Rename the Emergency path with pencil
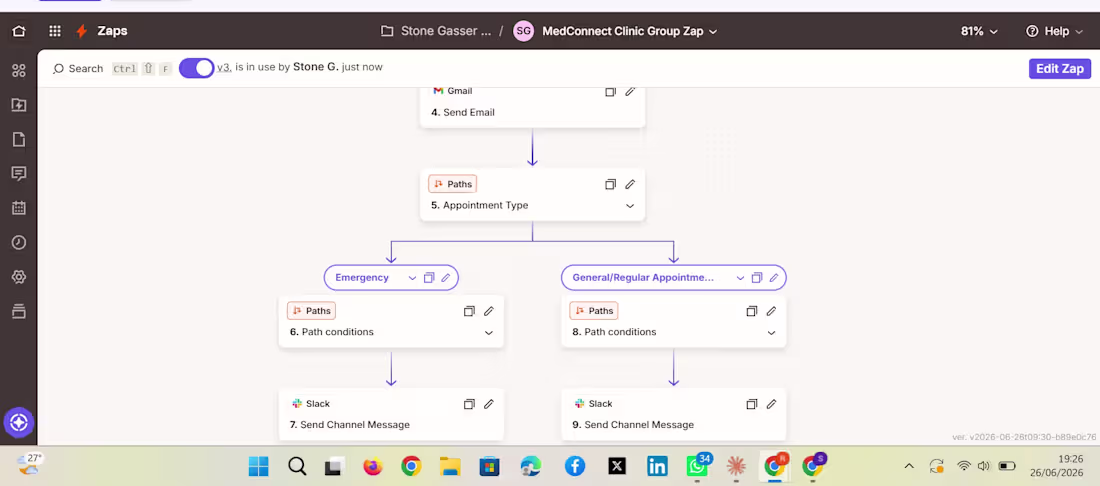This screenshot has width=1100, height=486. [445, 278]
